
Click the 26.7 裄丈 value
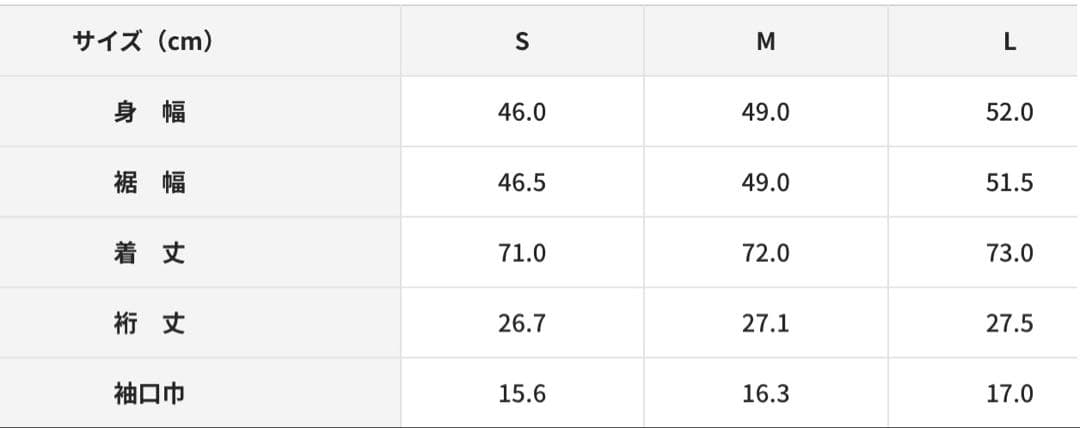pyautogui.click(x=522, y=324)
